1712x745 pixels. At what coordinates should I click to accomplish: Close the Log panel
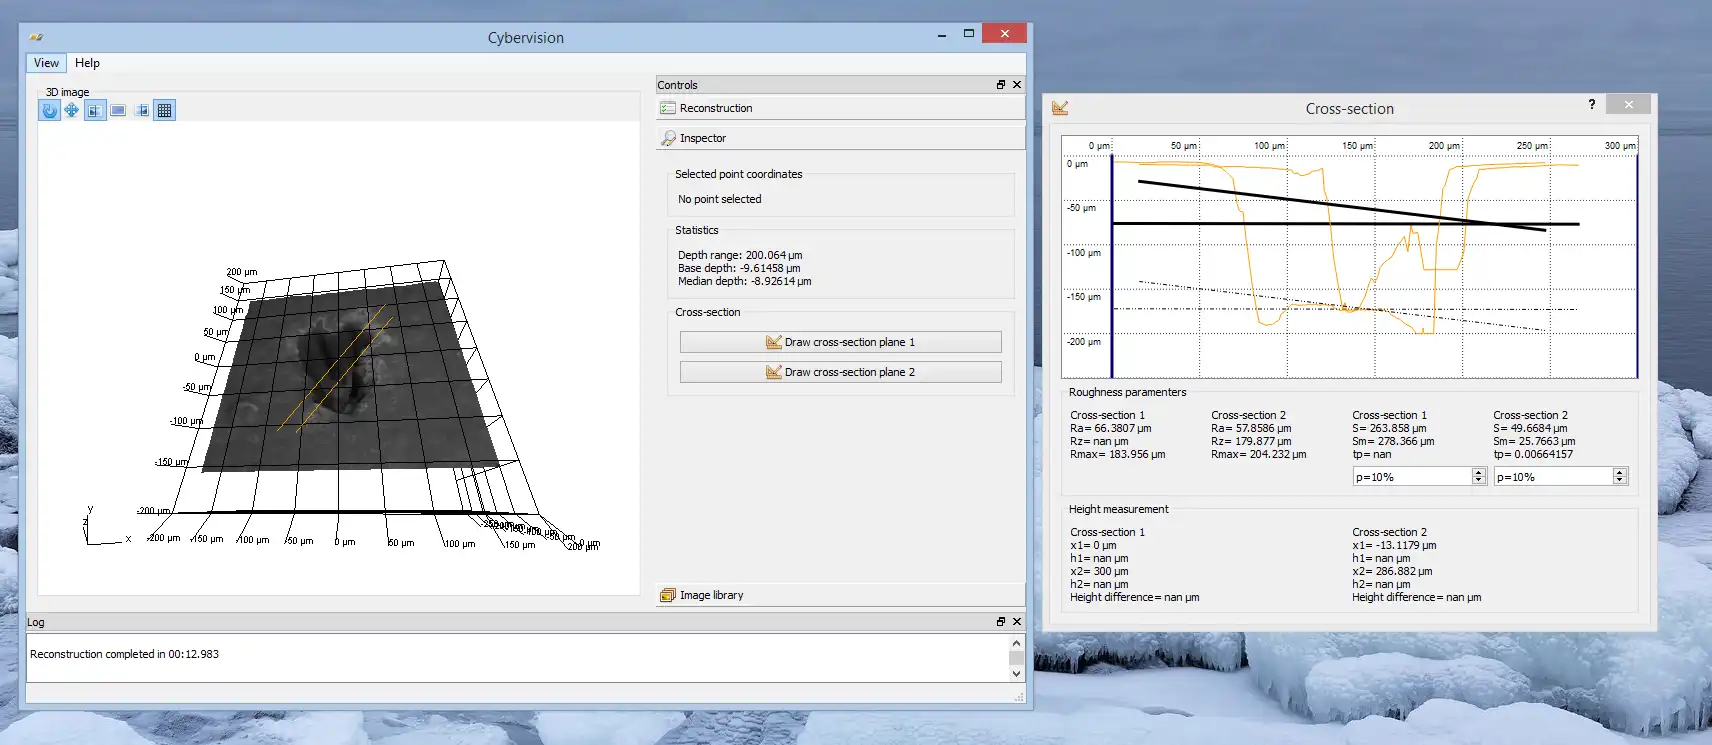1017,622
